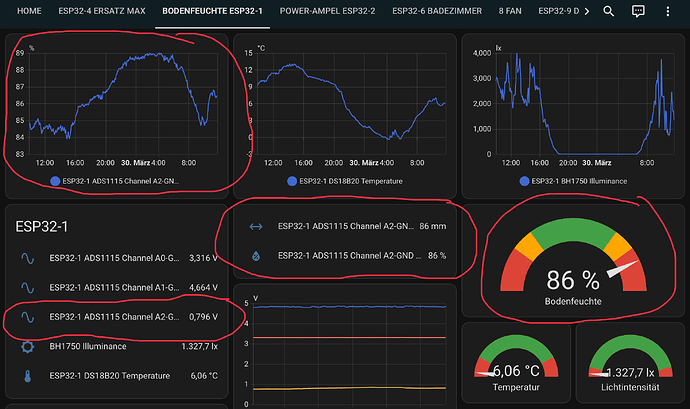Open the assistant chat bubble icon
The width and height of the screenshot is (690, 409).
pyautogui.click(x=638, y=11)
